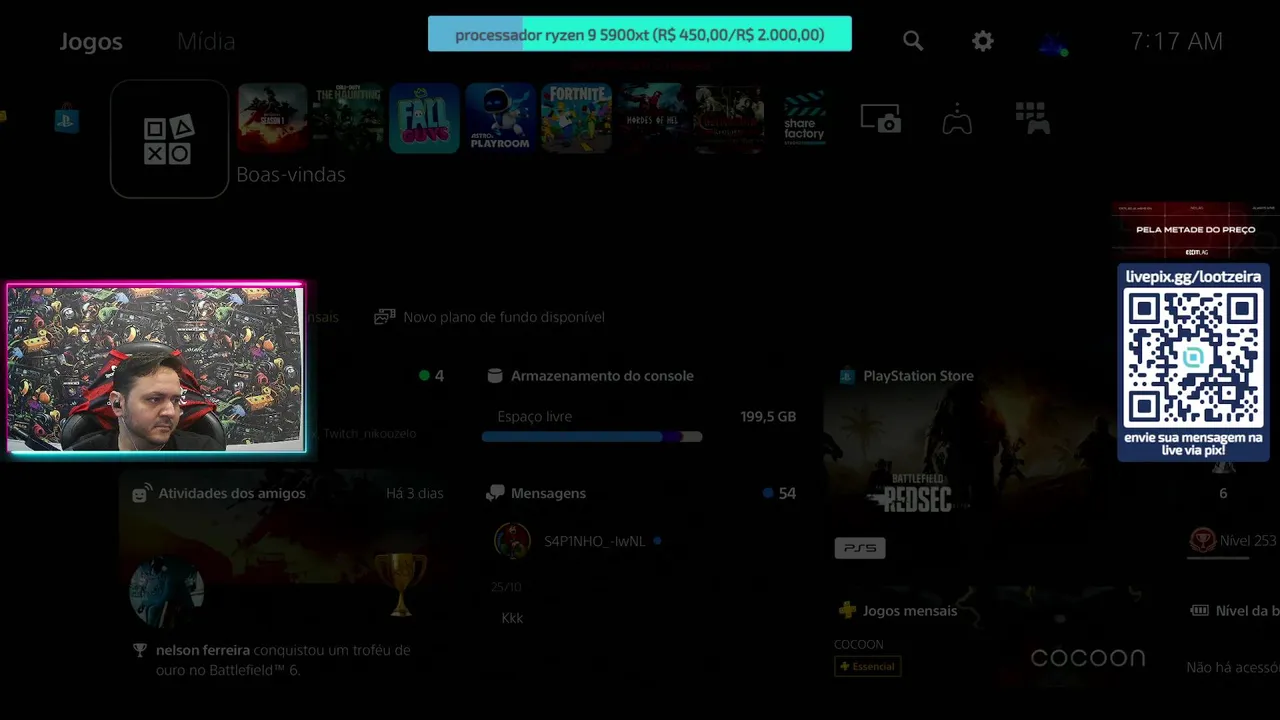Click the 54 unread messages count

tap(787, 493)
